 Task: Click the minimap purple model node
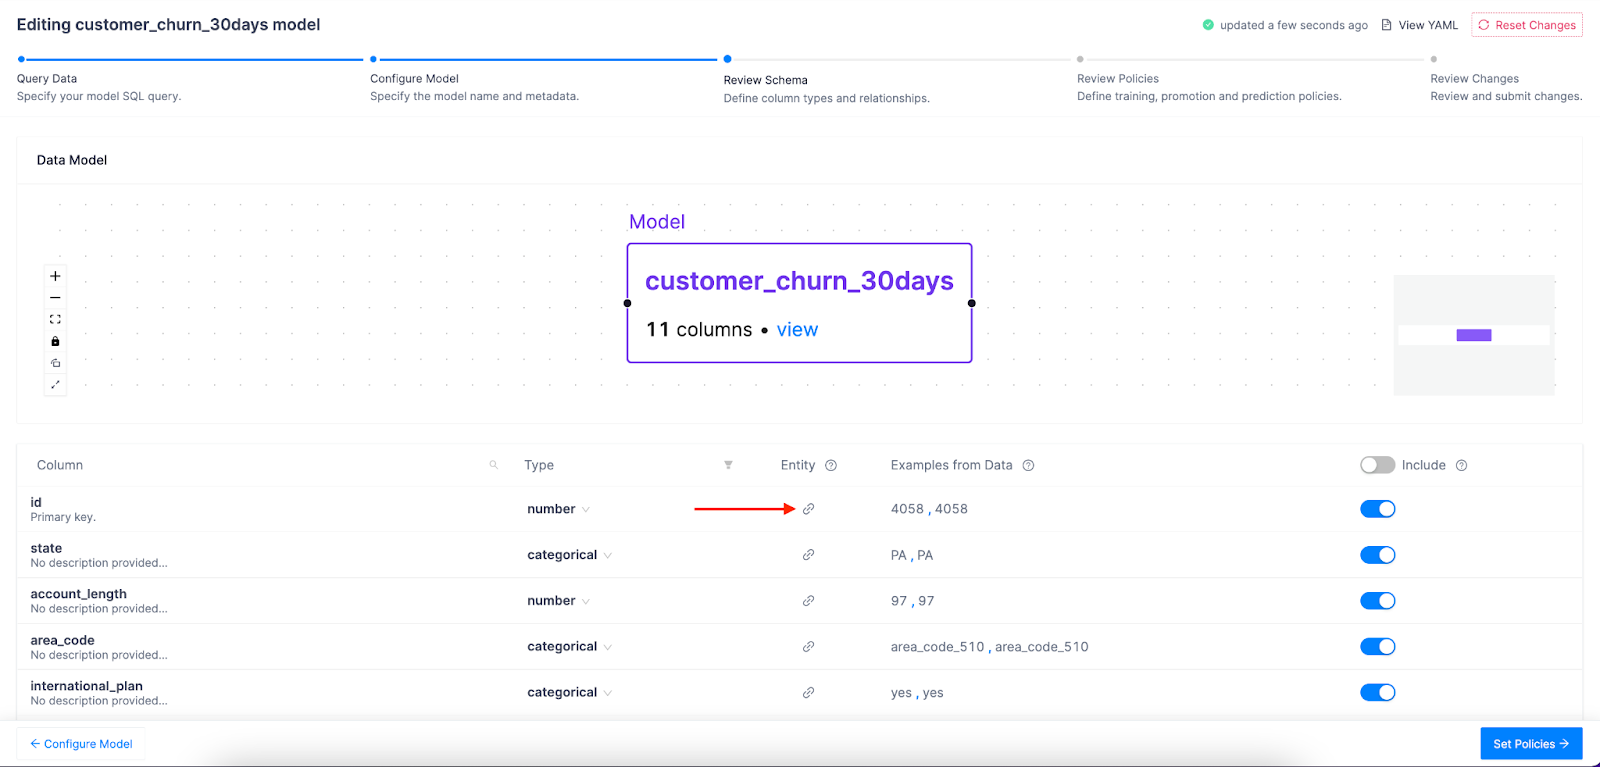[x=1473, y=335]
